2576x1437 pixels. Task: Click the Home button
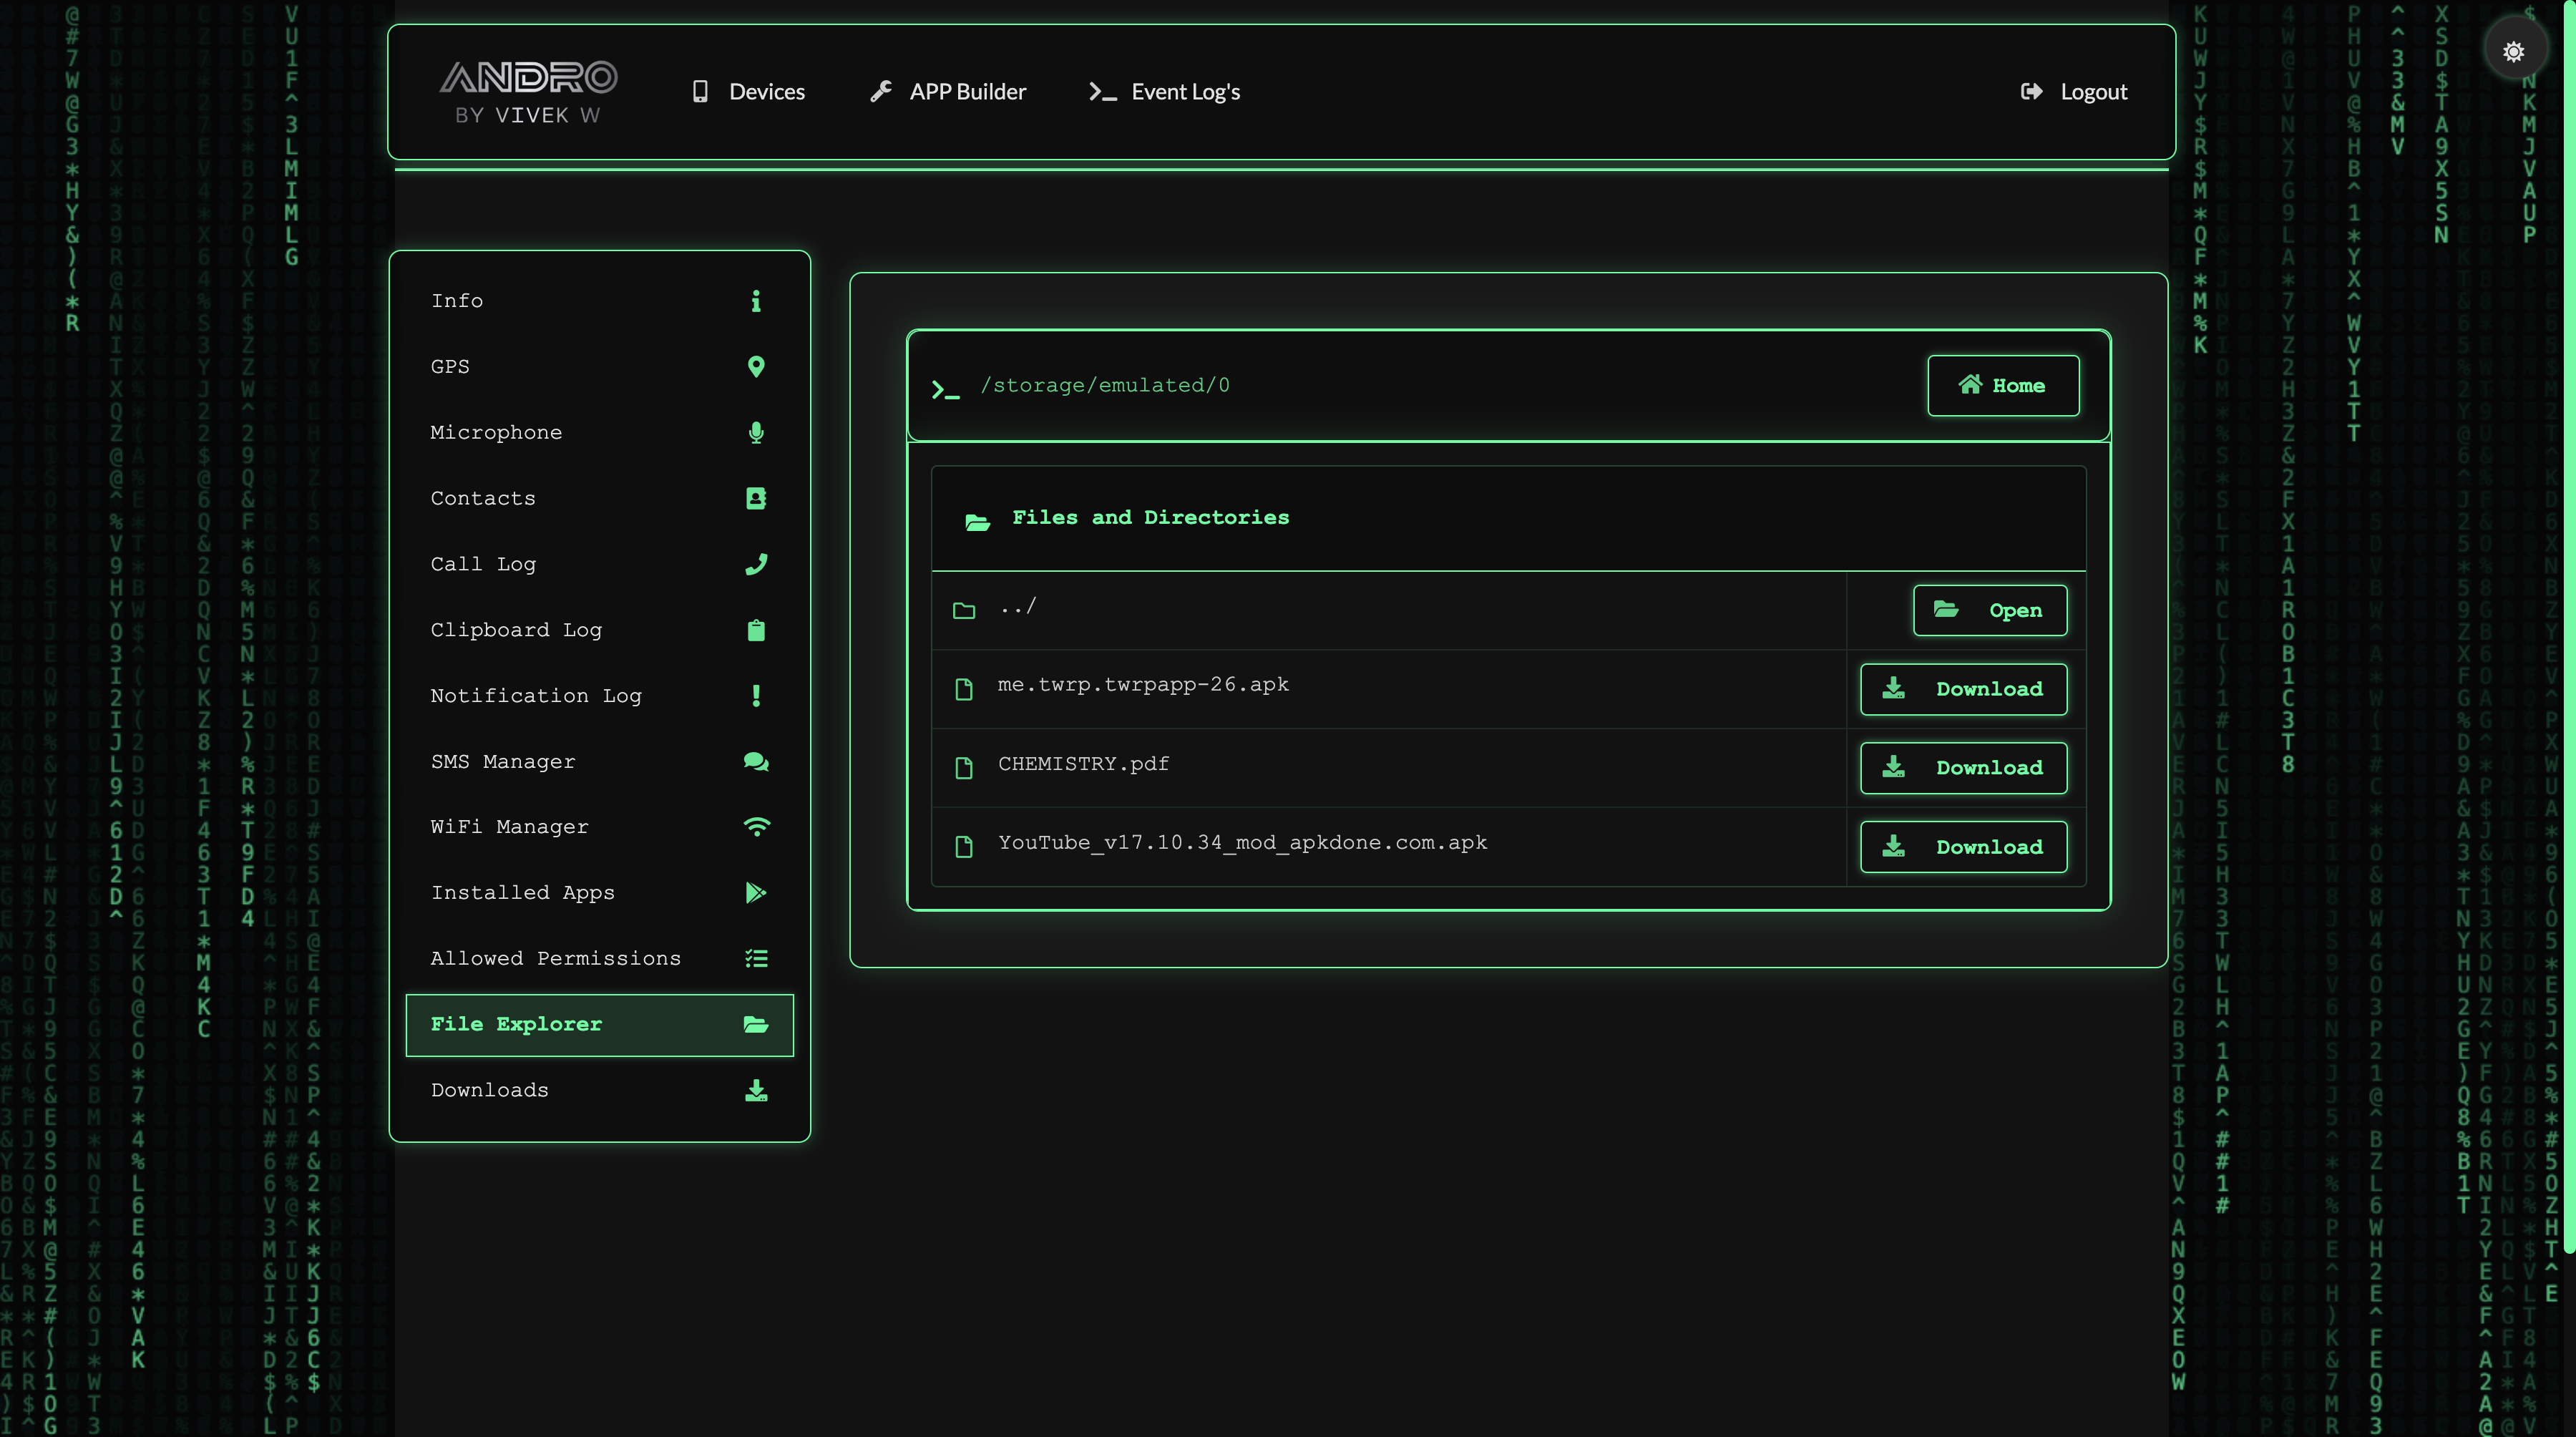click(2003, 385)
